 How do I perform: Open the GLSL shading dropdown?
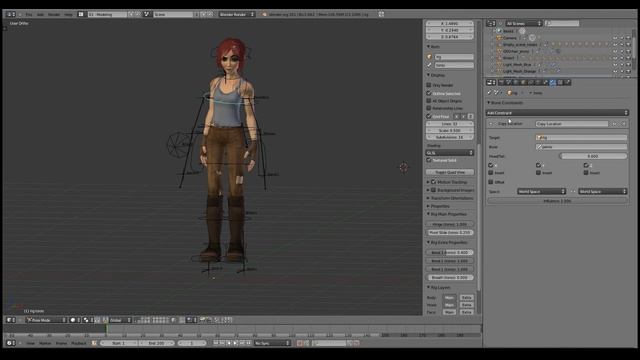(450, 153)
